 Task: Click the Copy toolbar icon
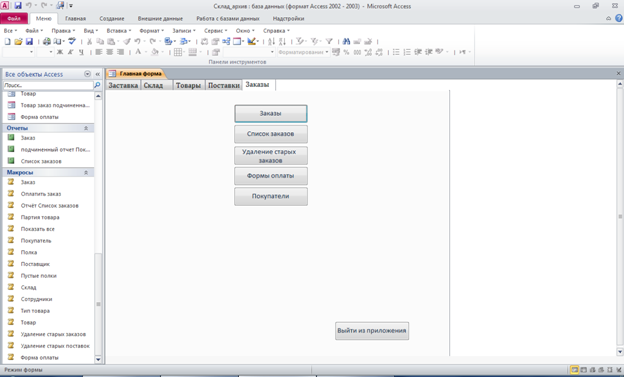click(100, 41)
